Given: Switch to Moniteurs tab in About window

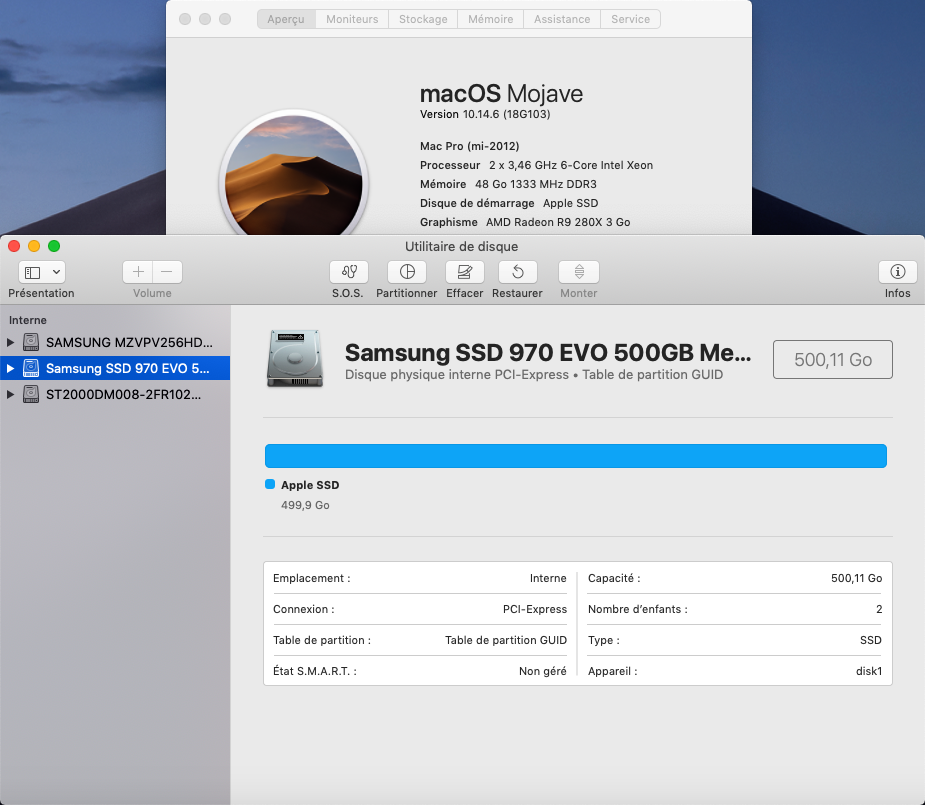Looking at the screenshot, I should (x=352, y=19).
